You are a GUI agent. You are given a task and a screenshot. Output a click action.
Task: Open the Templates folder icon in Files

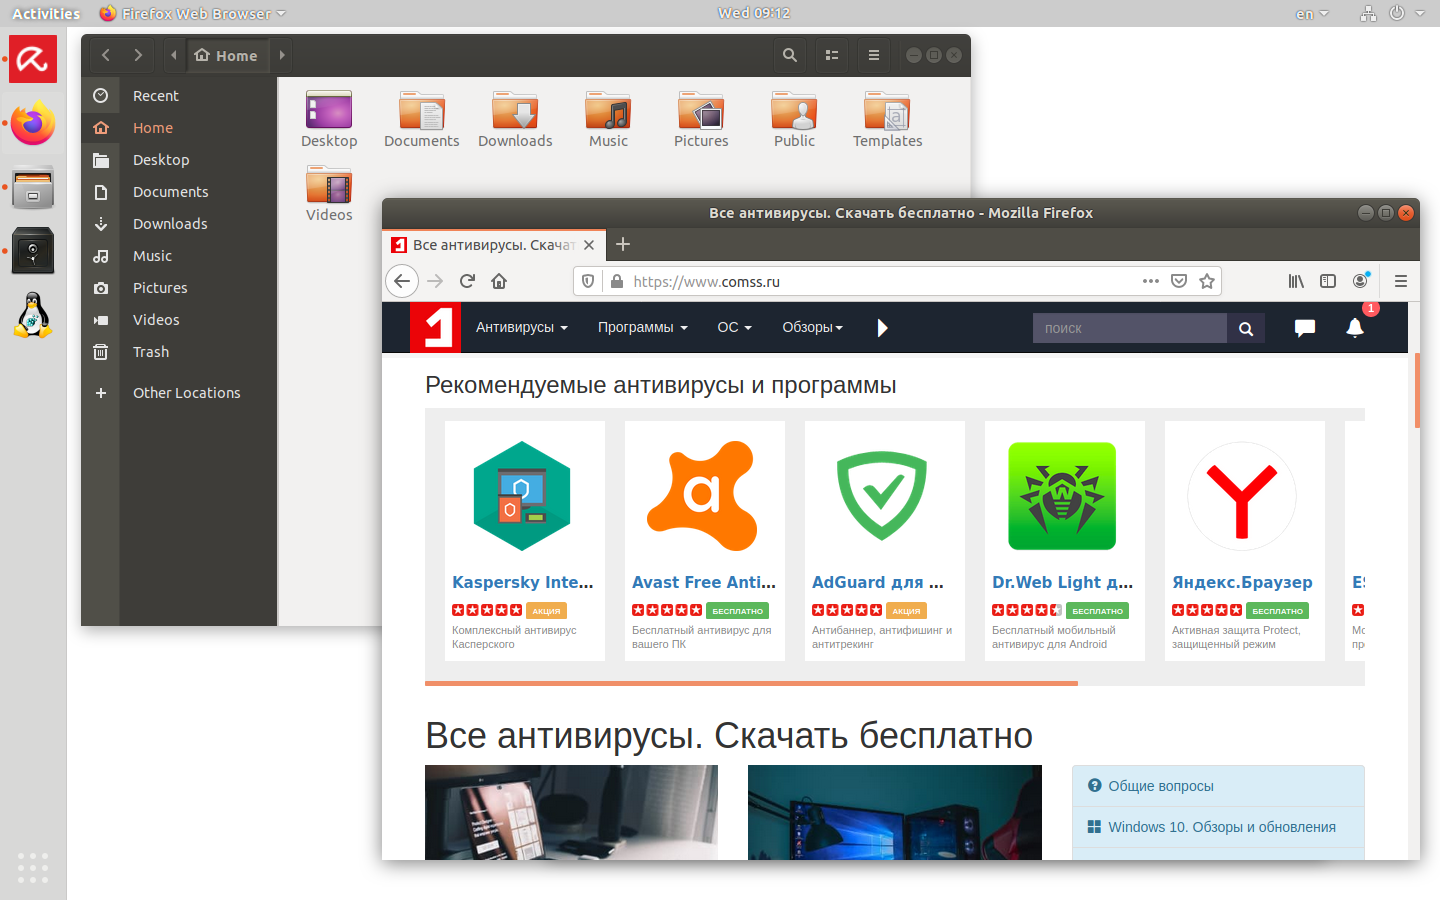click(x=887, y=120)
